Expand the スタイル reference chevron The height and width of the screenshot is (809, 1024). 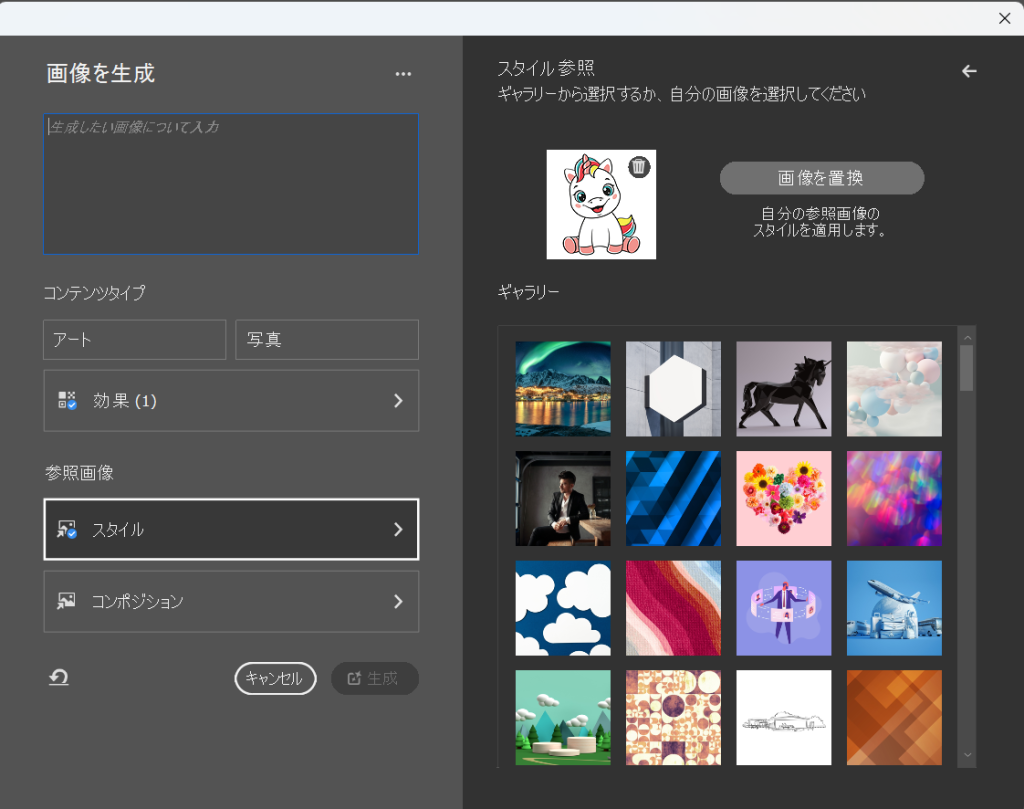398,530
